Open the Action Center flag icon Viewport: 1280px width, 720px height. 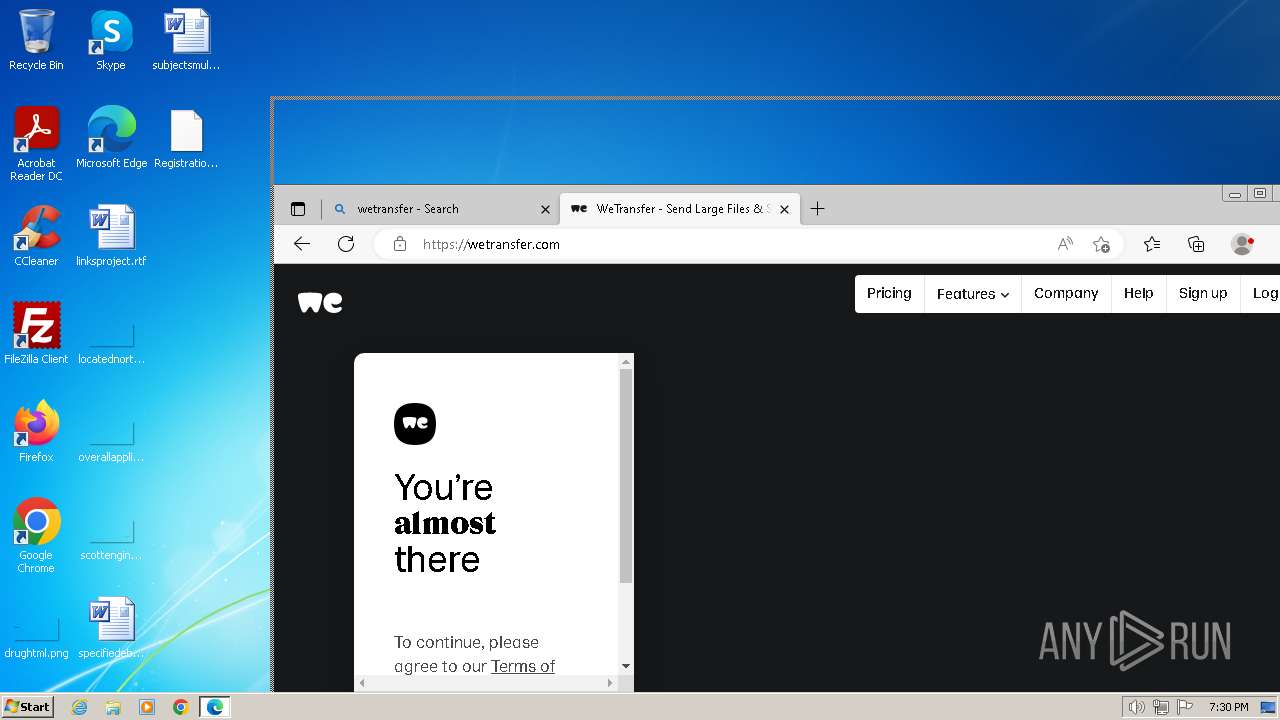click(1183, 707)
